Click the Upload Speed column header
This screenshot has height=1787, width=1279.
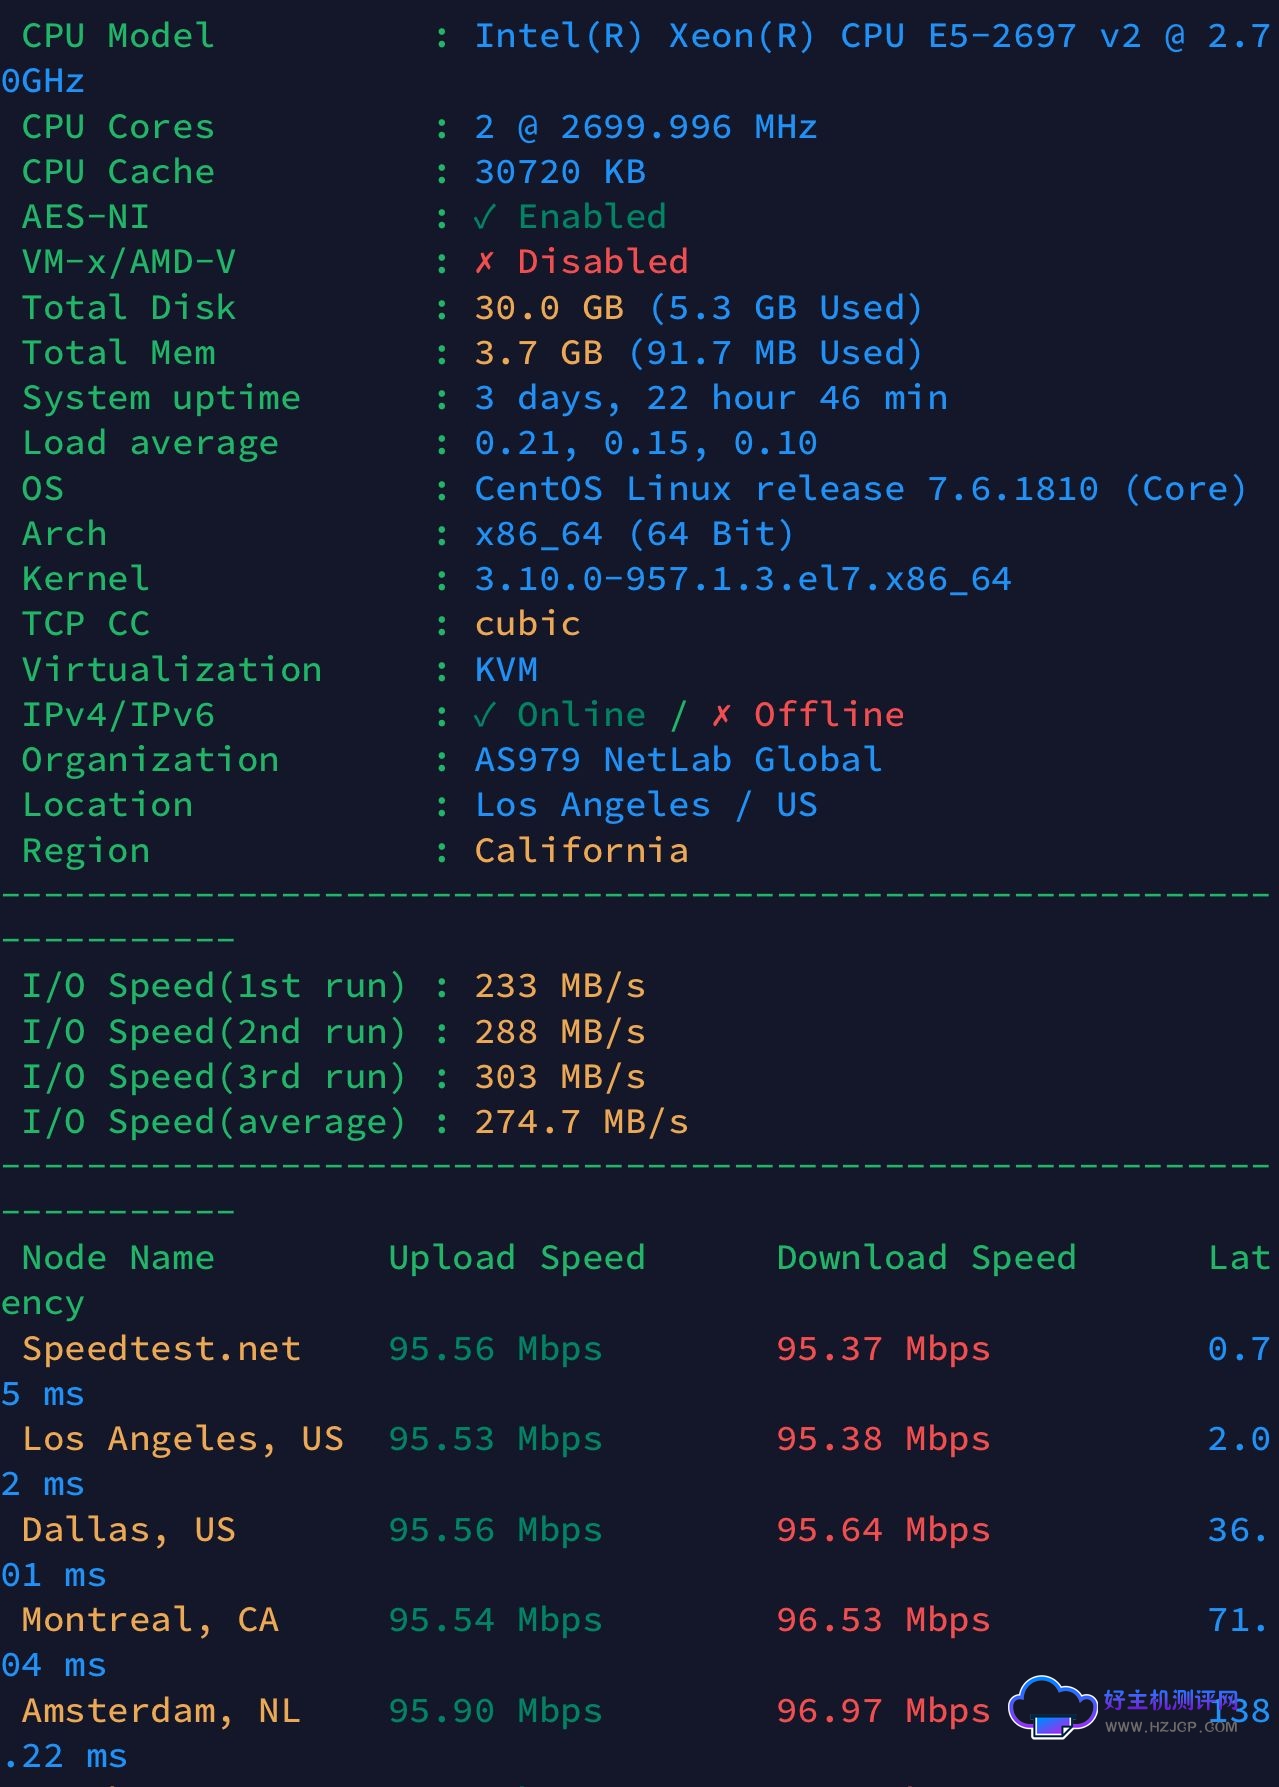point(516,1258)
